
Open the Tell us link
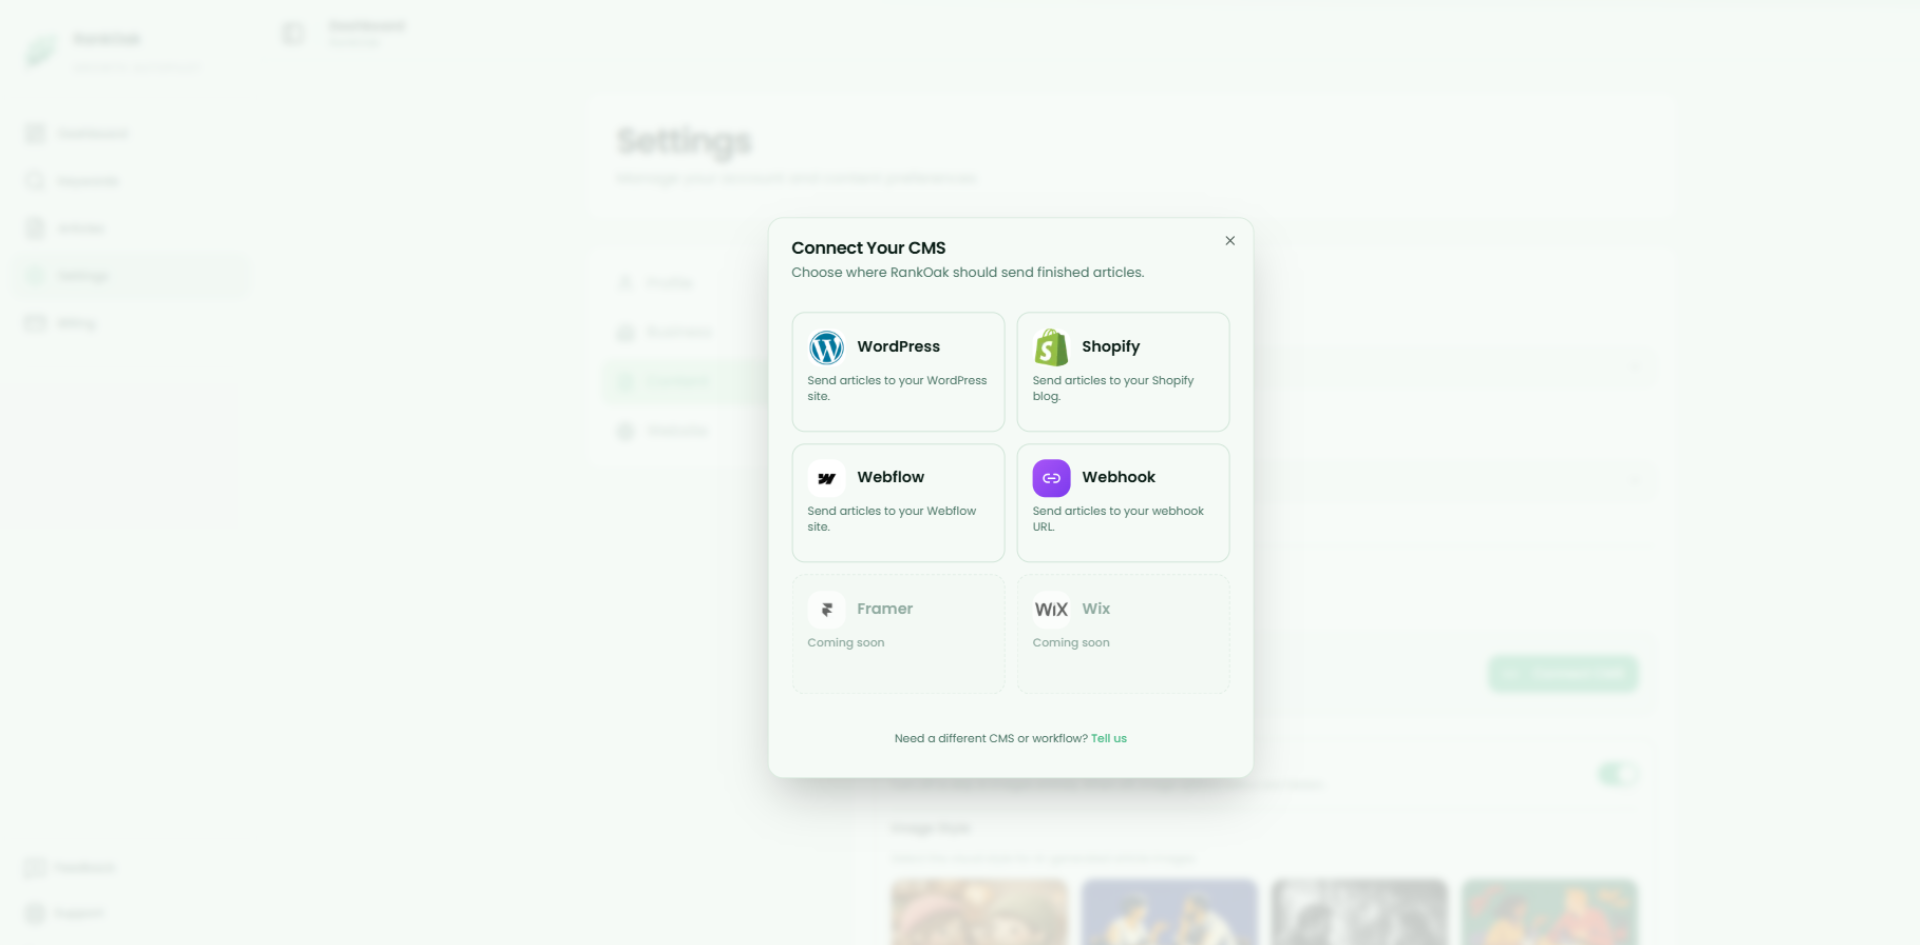[1108, 738]
